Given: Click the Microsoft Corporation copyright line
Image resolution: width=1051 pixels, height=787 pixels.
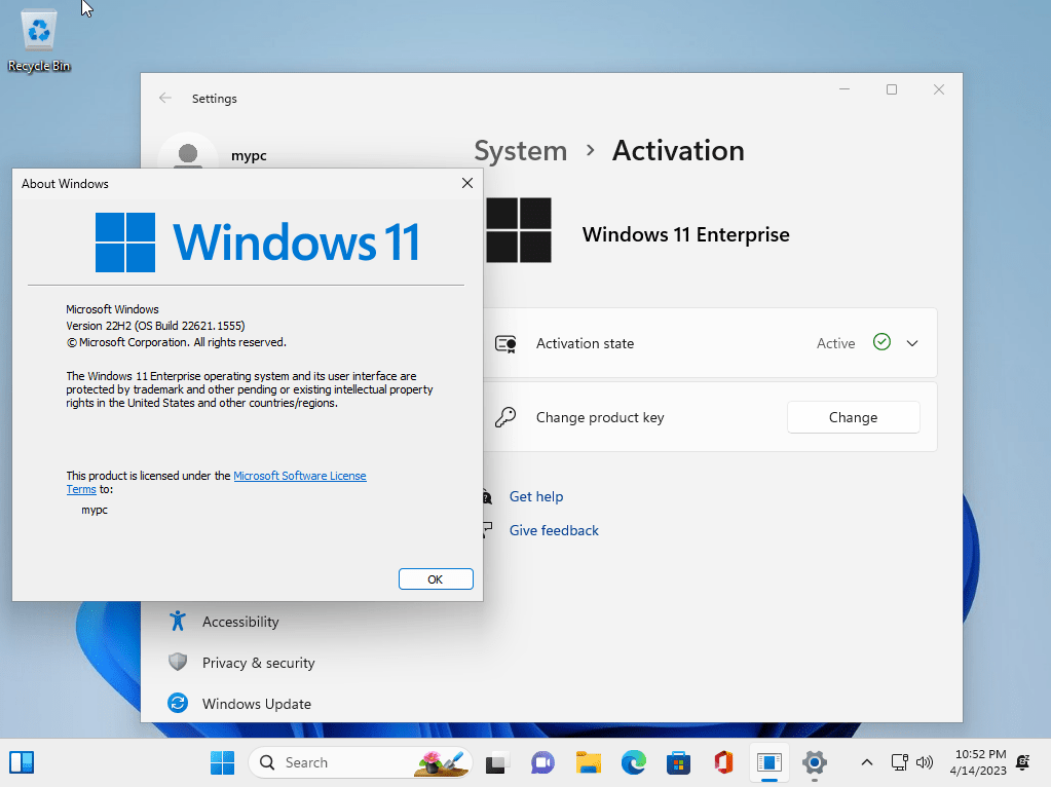Looking at the screenshot, I should [176, 343].
